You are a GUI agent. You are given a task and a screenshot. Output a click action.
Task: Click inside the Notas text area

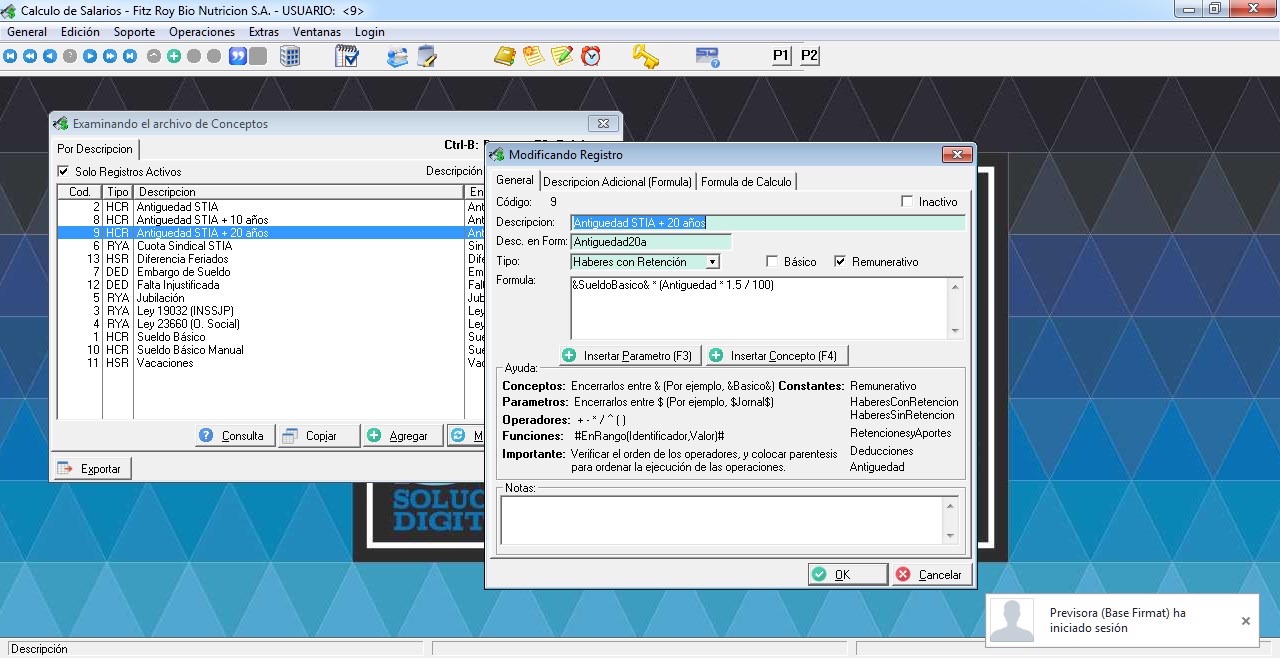click(x=722, y=520)
